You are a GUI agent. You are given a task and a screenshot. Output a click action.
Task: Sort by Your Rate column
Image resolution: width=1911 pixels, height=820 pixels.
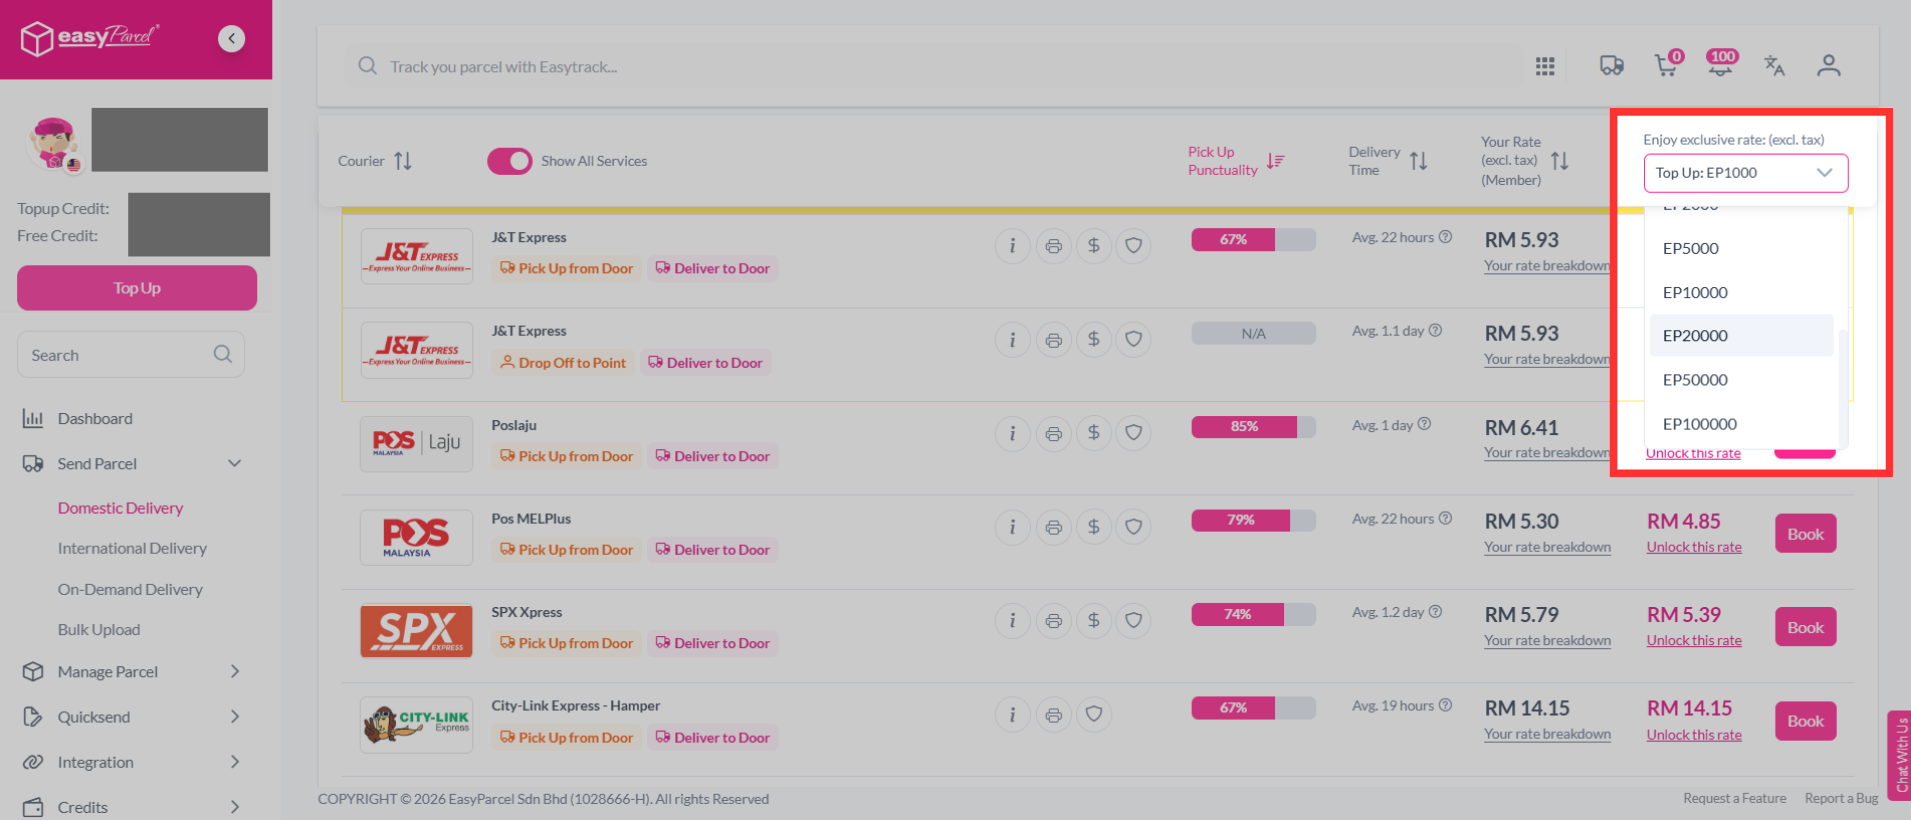tap(1559, 161)
